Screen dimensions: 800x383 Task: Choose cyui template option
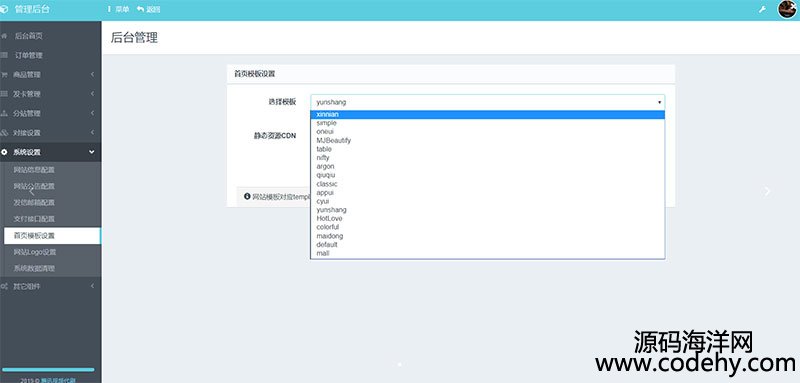[487, 201]
